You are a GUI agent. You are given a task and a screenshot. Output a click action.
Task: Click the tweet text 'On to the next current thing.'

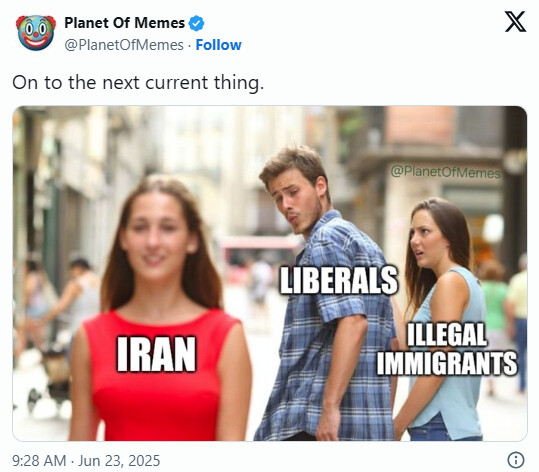(x=138, y=83)
